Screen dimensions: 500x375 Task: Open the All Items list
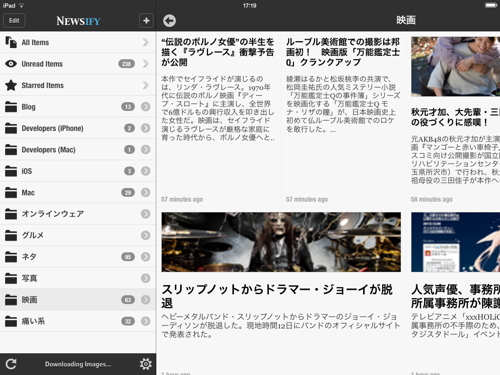(x=78, y=42)
